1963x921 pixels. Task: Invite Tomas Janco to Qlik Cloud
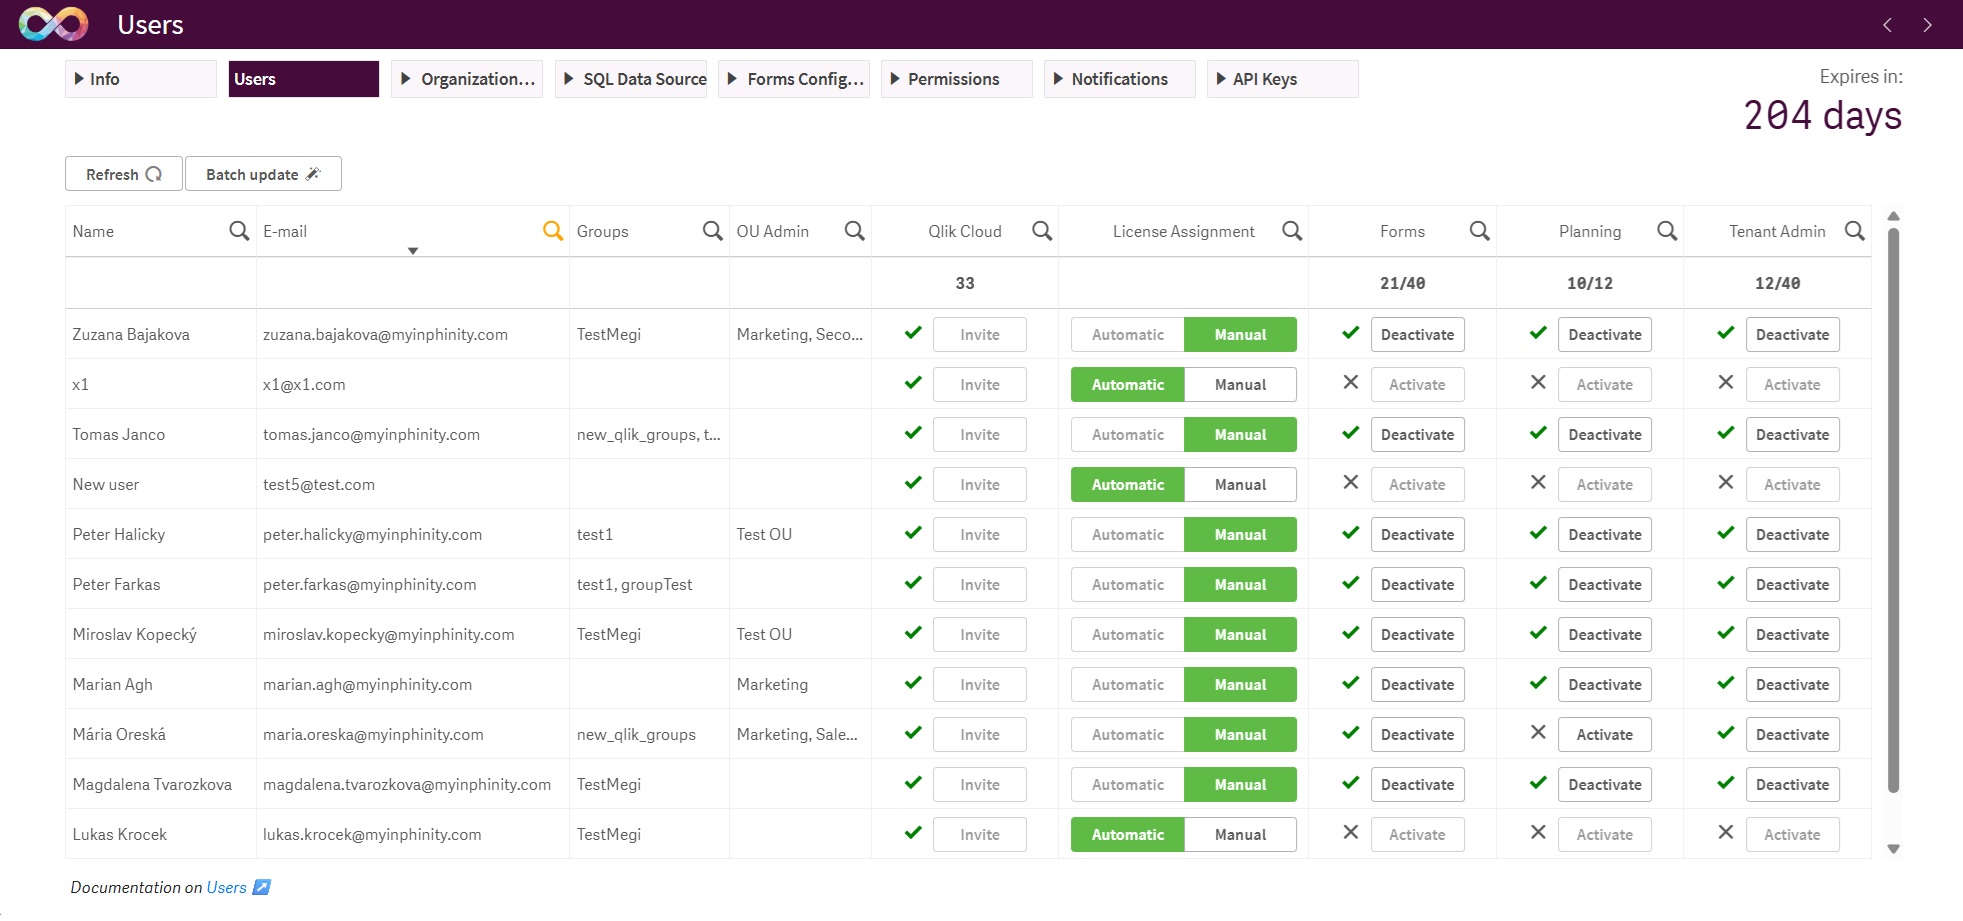click(979, 435)
